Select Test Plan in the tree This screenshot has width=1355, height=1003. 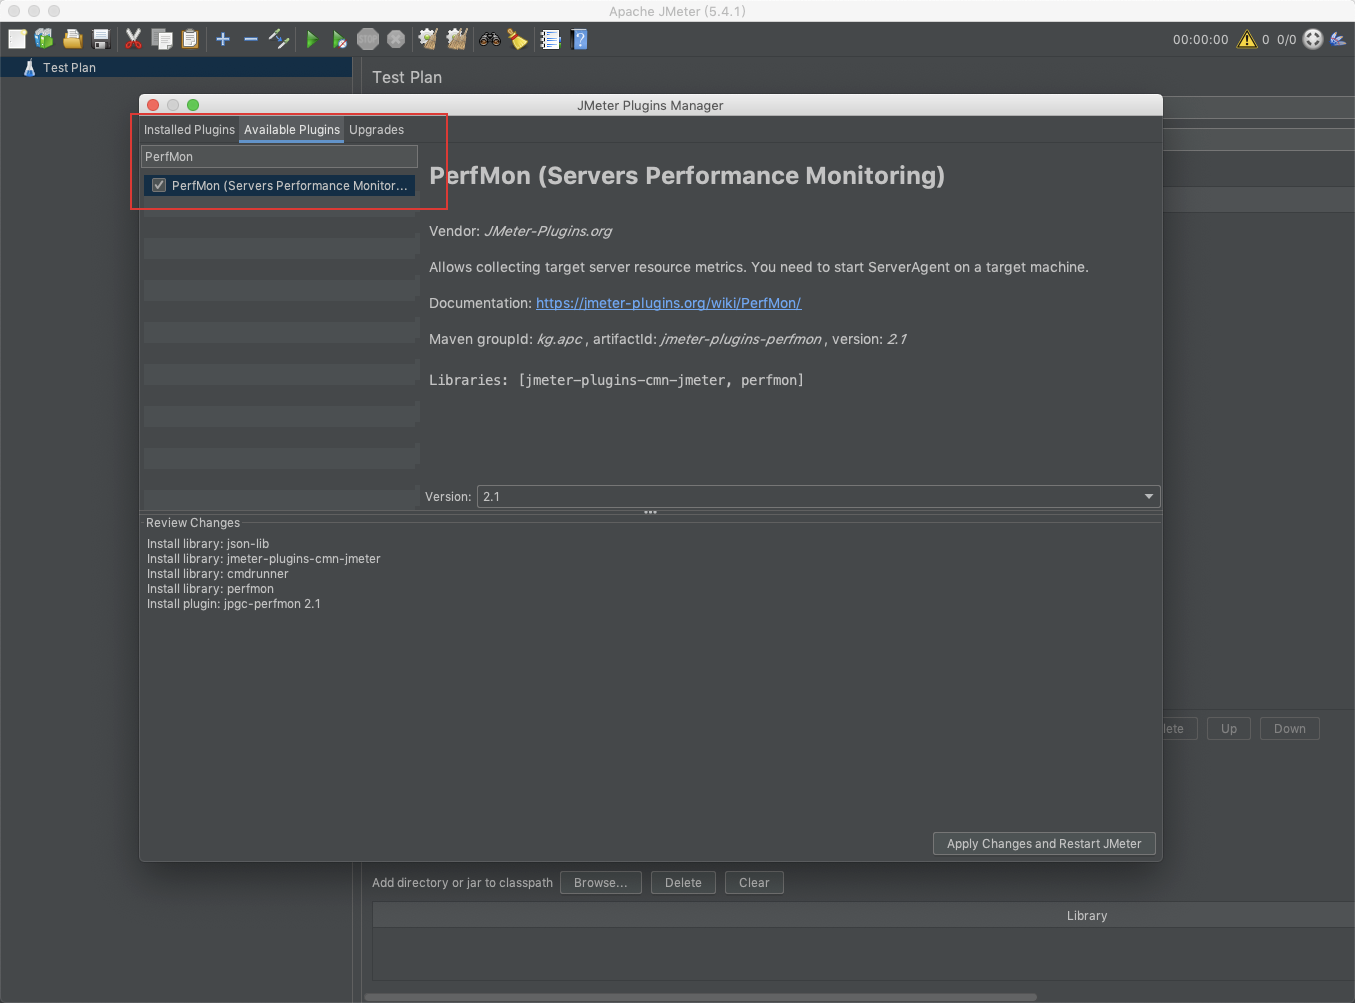[69, 68]
